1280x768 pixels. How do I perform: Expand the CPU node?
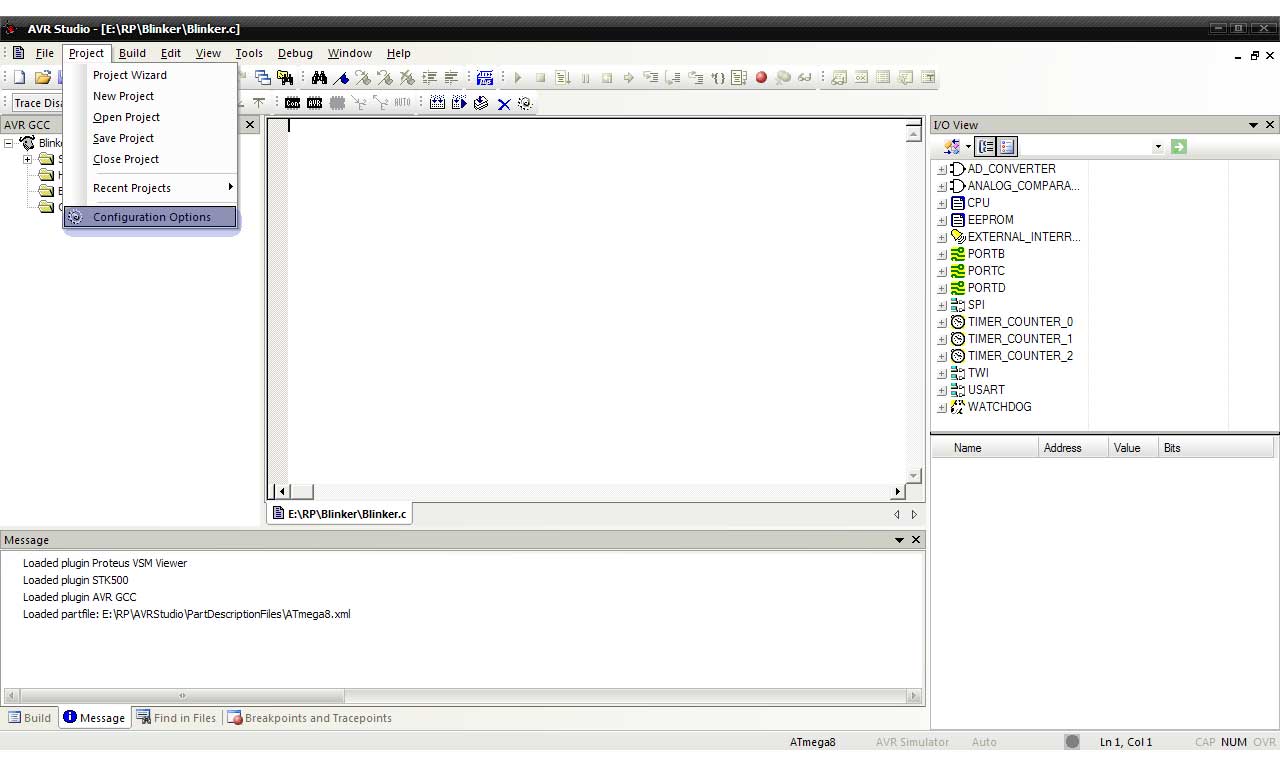(942, 204)
